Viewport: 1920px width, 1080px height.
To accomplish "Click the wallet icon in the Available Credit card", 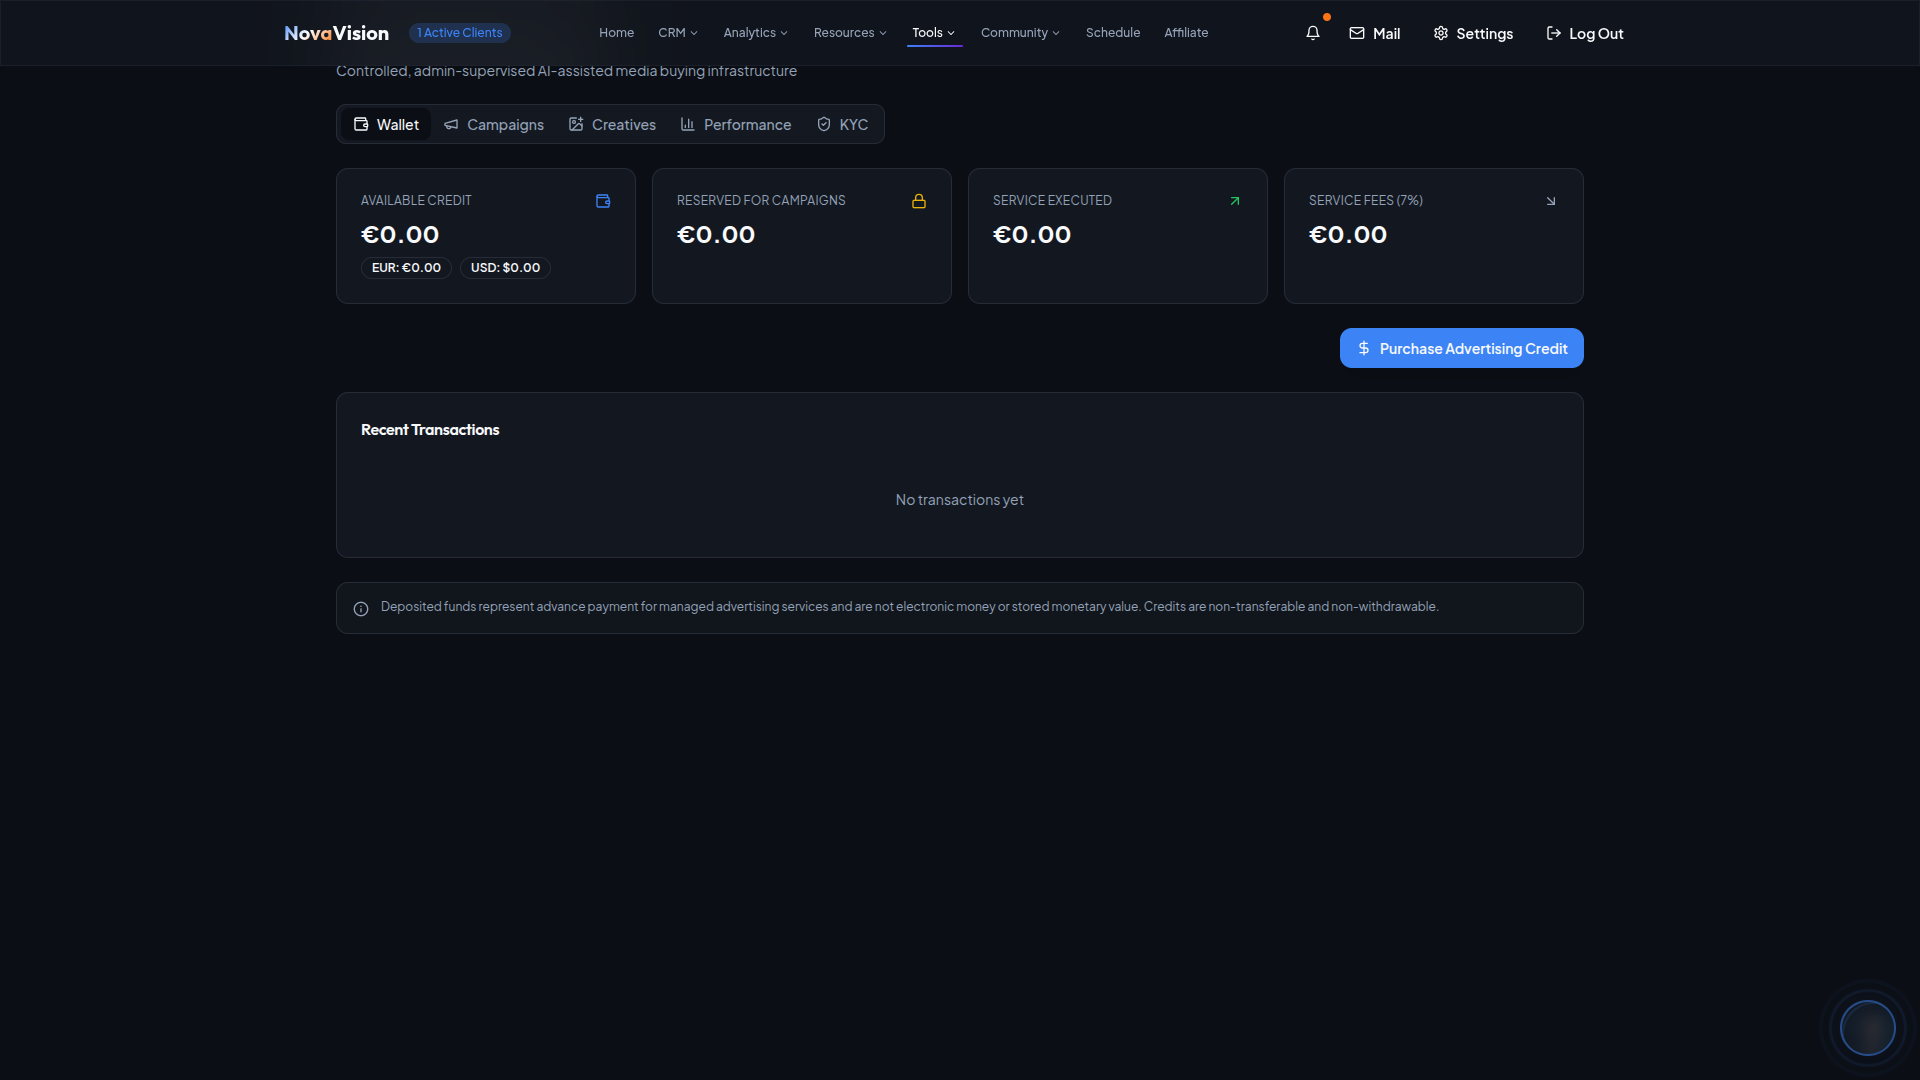I will 603,201.
